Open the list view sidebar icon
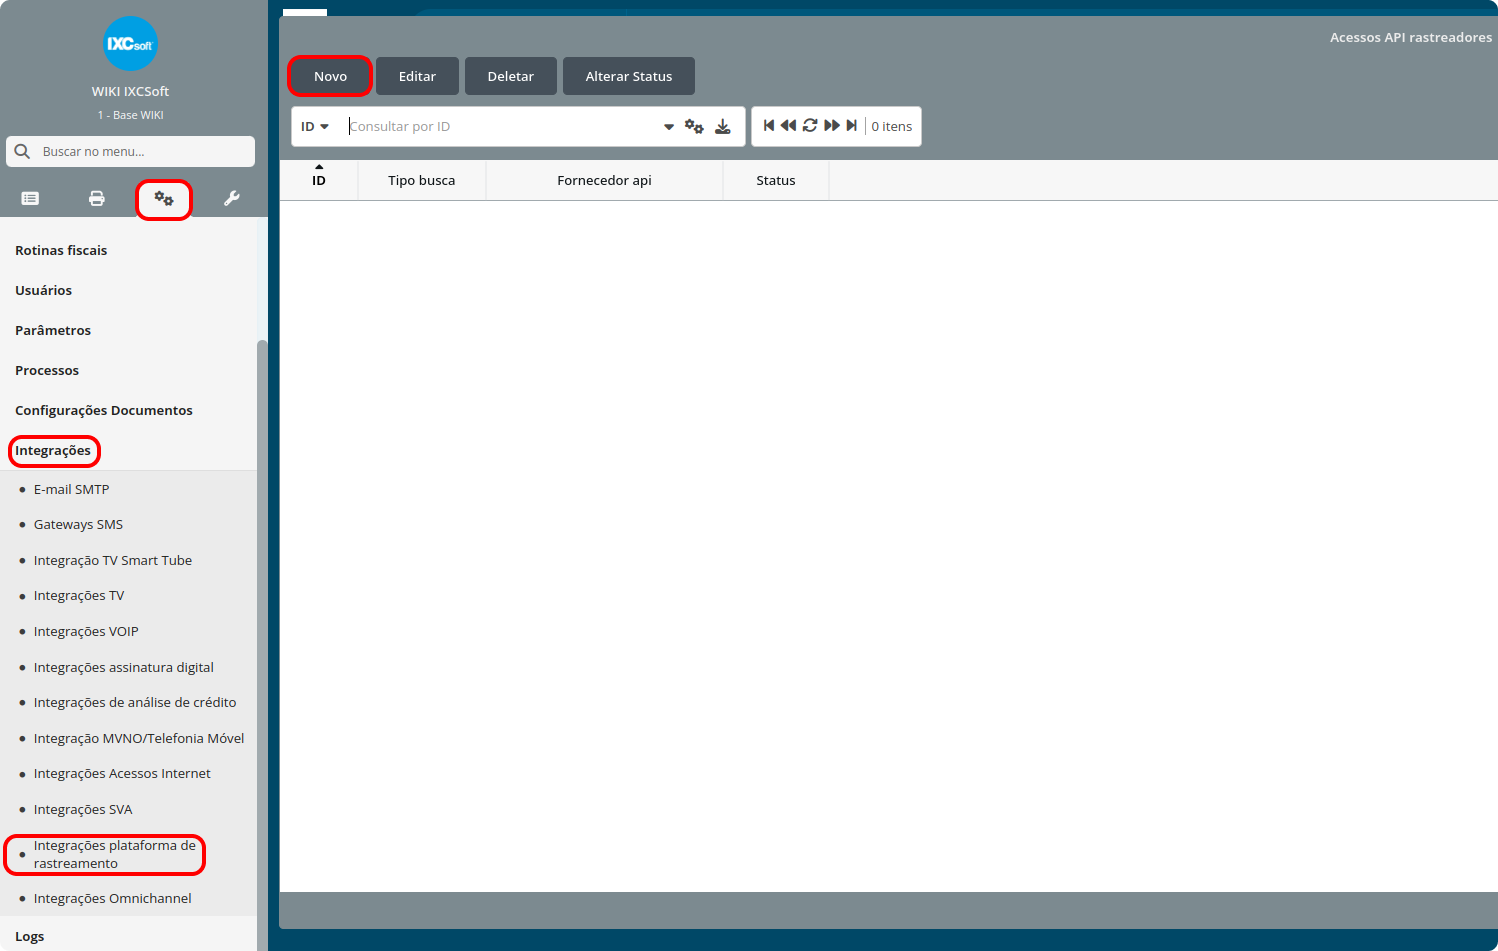The width and height of the screenshot is (1498, 951). (x=30, y=198)
